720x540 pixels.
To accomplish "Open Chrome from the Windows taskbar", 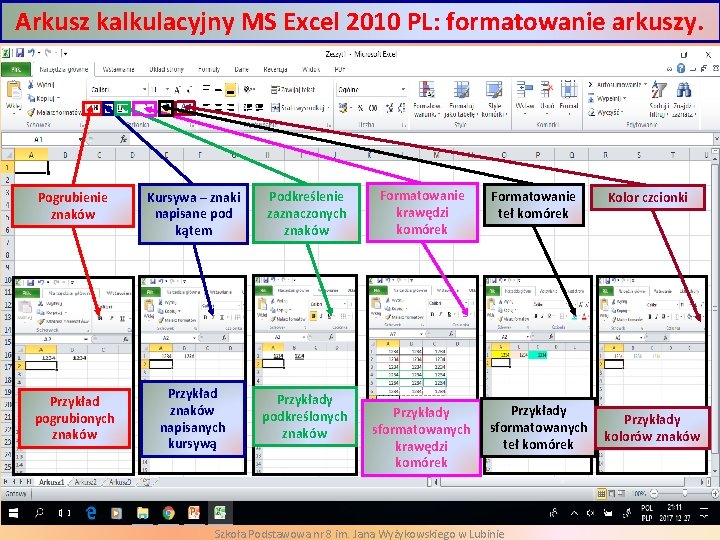I will click(x=169, y=513).
